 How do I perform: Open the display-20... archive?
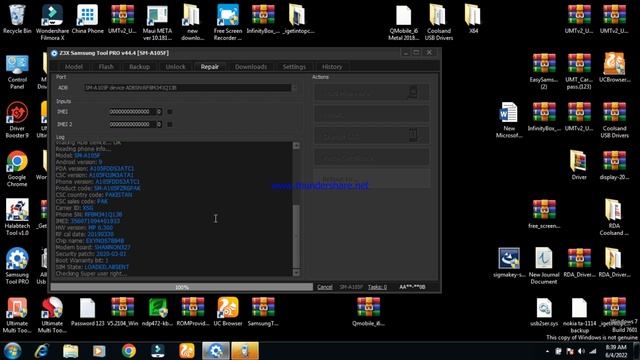pos(614,165)
